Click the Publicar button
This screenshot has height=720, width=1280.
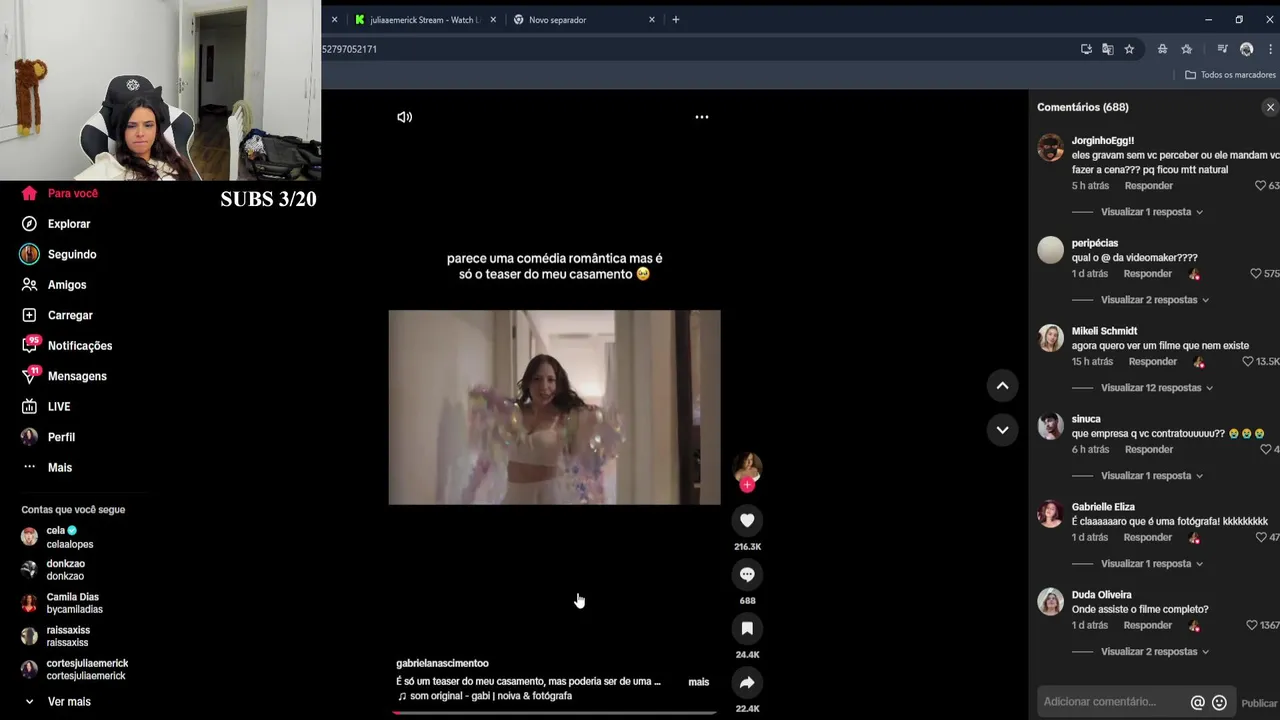pyautogui.click(x=1259, y=703)
